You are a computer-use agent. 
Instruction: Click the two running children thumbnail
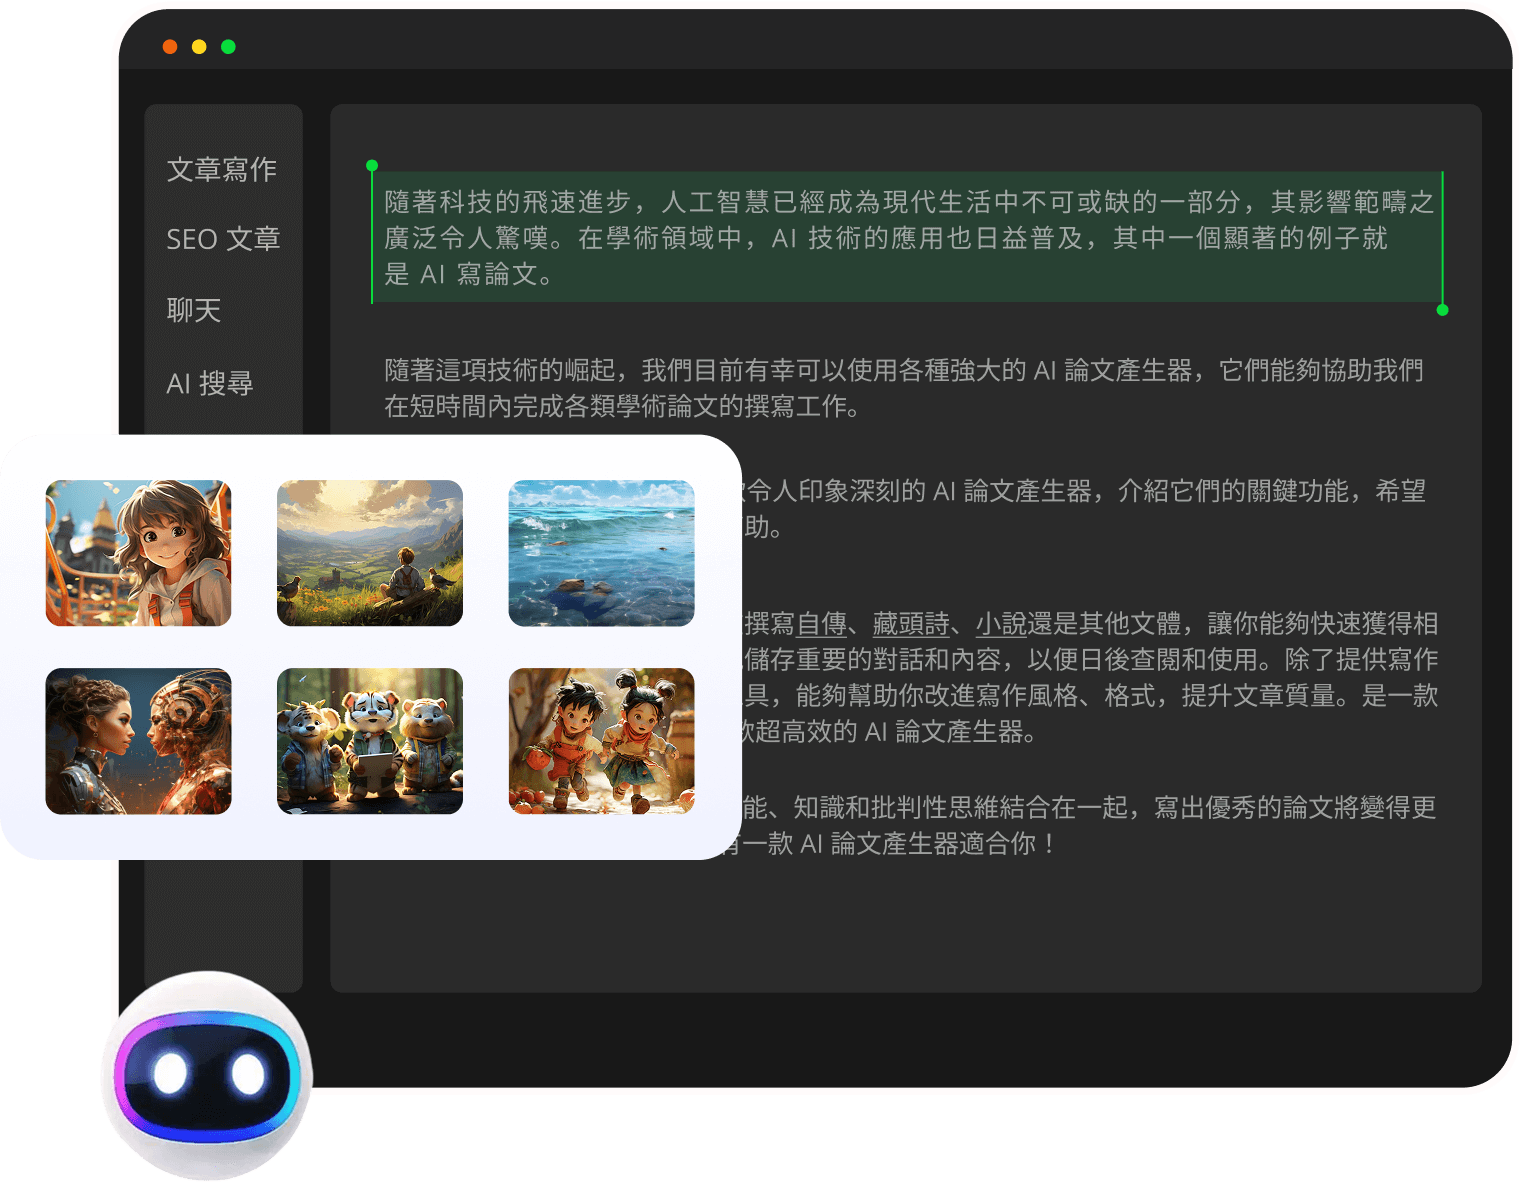pos(601,741)
